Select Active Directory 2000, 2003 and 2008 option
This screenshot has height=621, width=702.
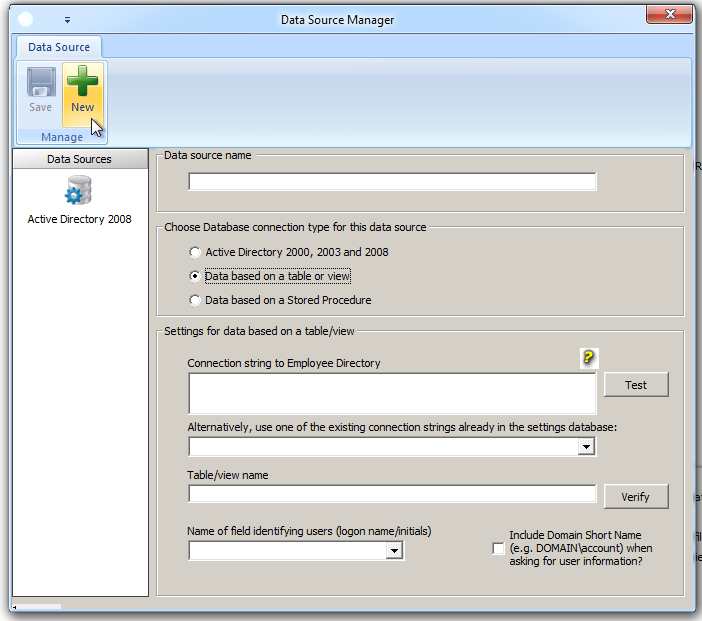coord(195,252)
